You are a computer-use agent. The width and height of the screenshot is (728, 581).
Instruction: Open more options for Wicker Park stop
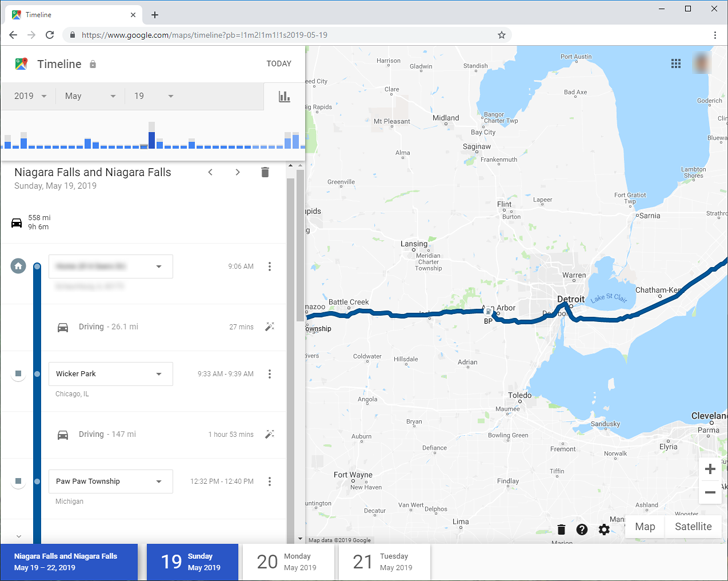tap(269, 374)
